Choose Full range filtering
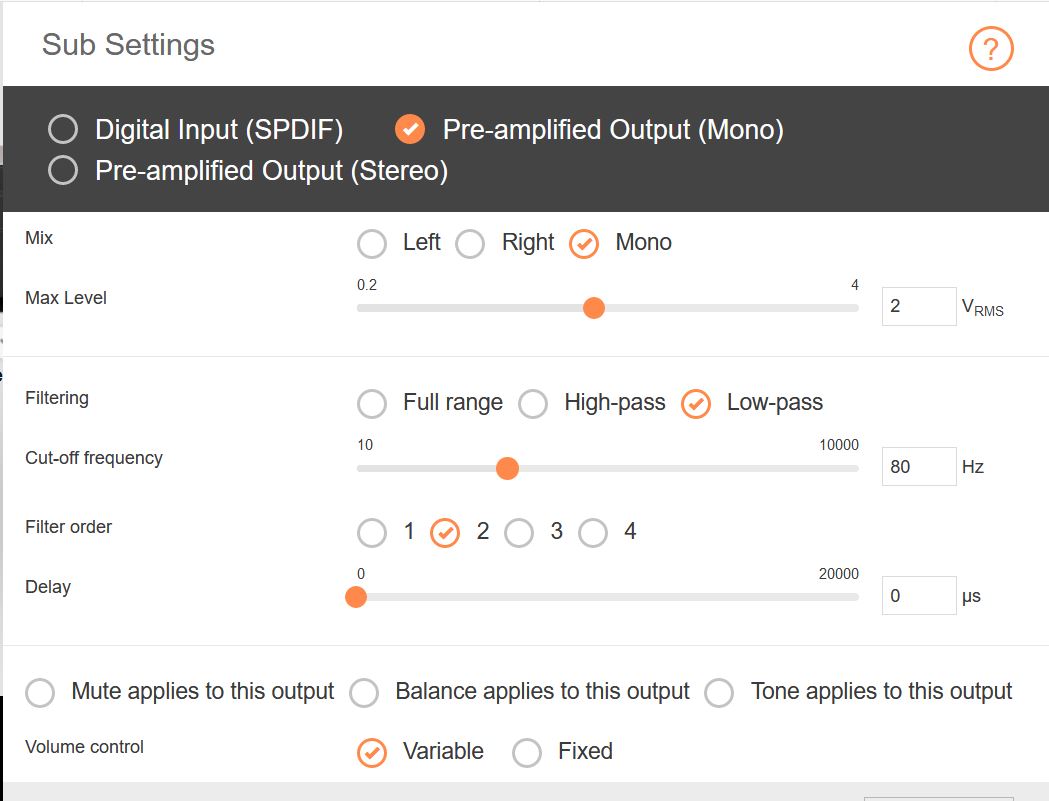This screenshot has height=801, width=1049. point(372,404)
